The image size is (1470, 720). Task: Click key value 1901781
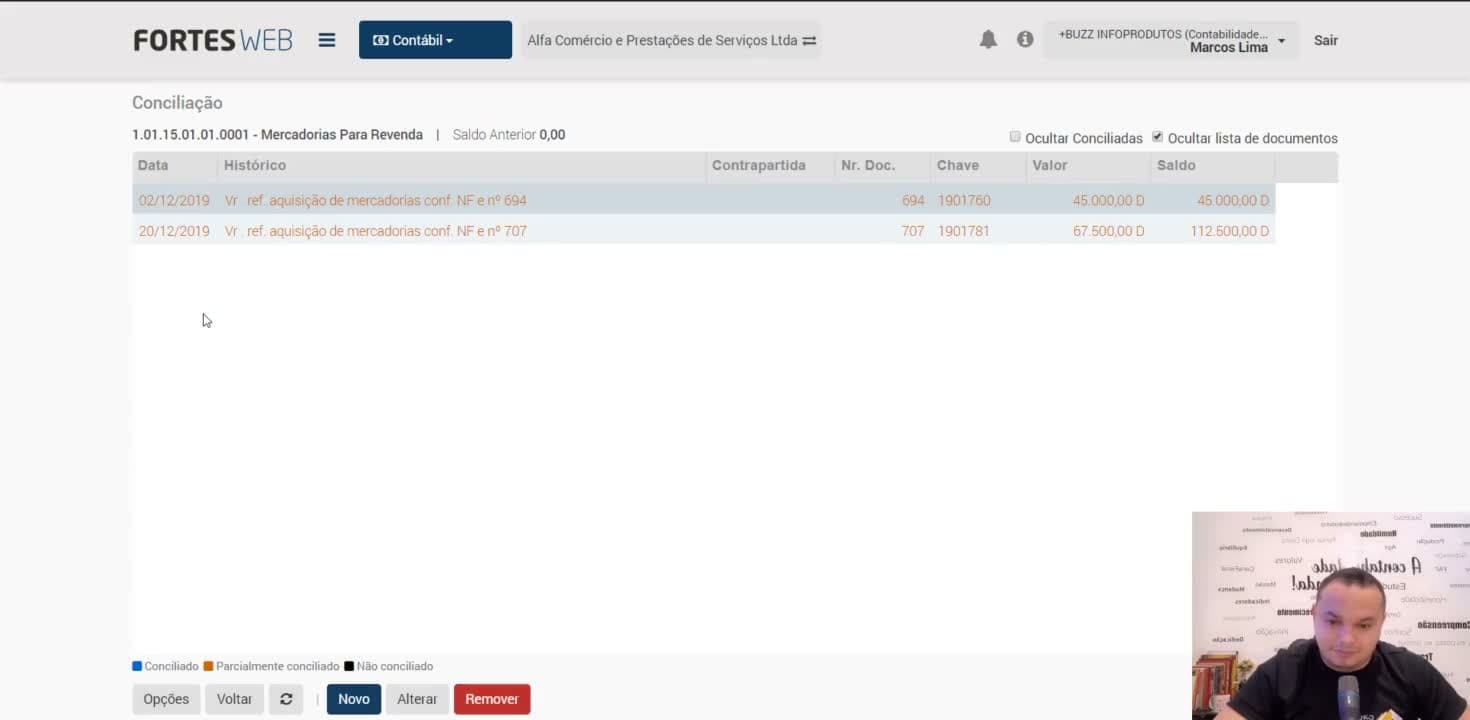coord(964,231)
